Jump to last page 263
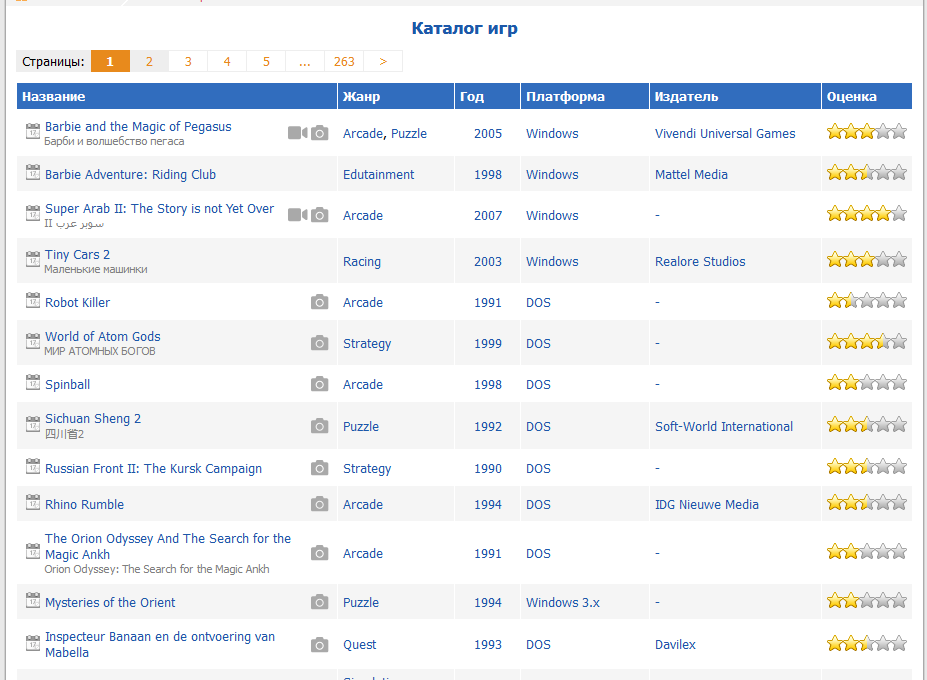The image size is (927, 680). 344,61
